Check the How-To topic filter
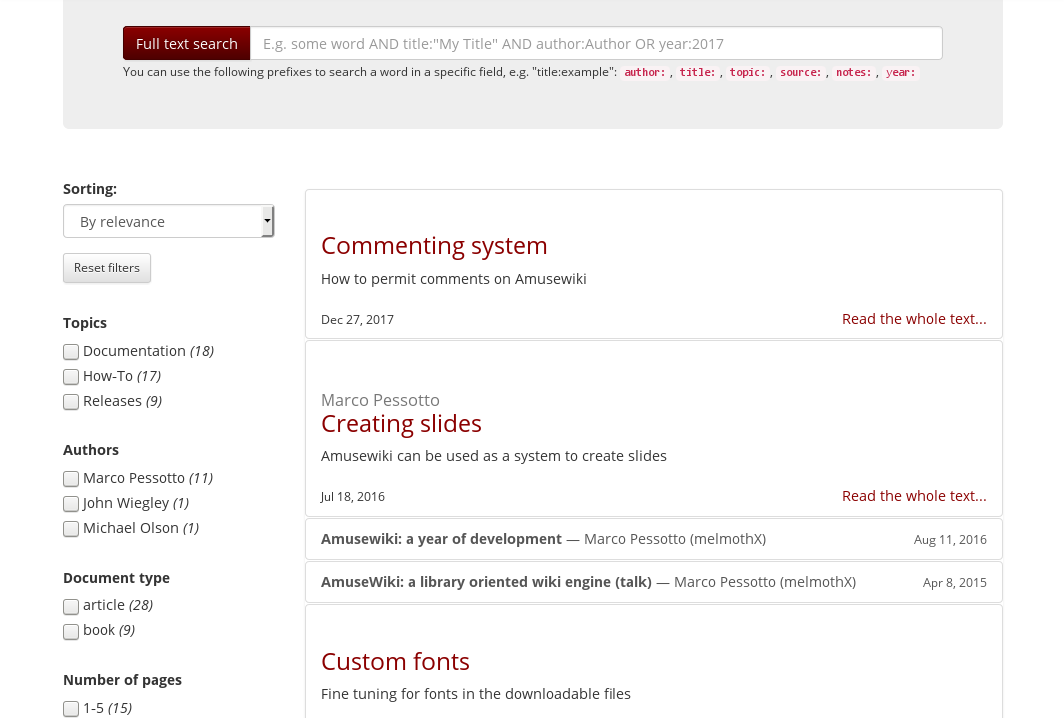 pos(71,377)
